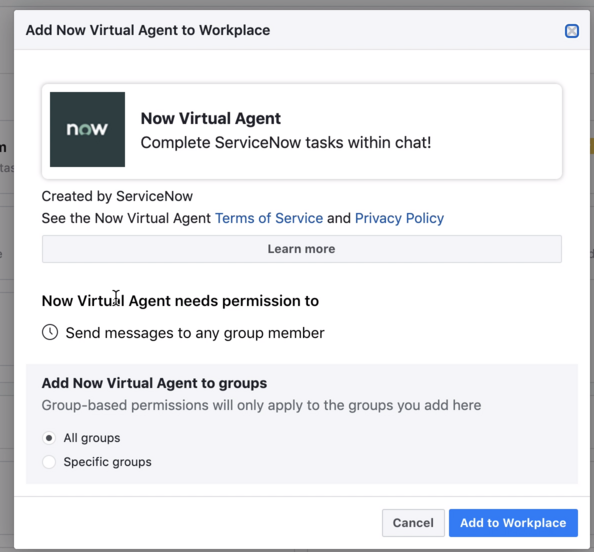594x552 pixels.
Task: Select the Specific groups radio button
Action: coord(49,462)
